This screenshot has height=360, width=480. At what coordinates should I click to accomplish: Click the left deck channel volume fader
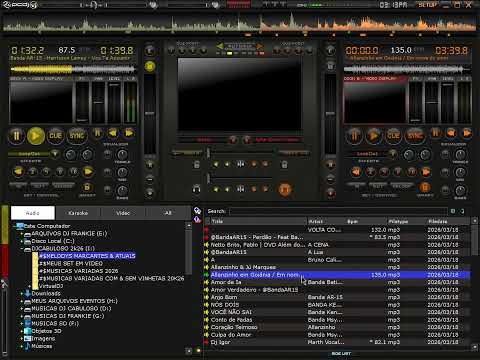[x=150, y=113]
